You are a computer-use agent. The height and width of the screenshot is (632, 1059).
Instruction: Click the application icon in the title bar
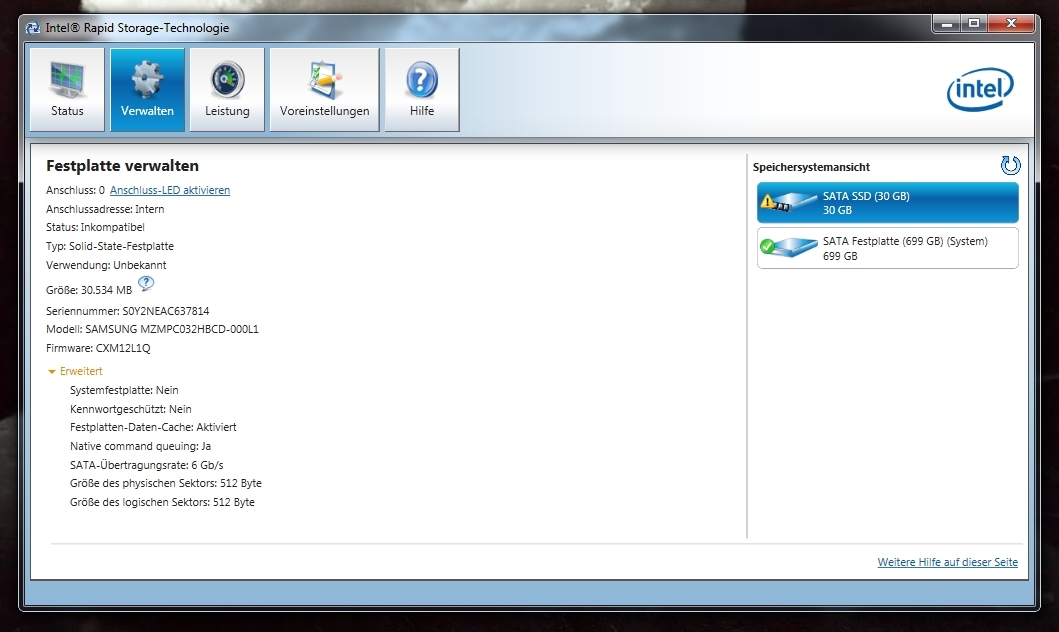[32, 28]
